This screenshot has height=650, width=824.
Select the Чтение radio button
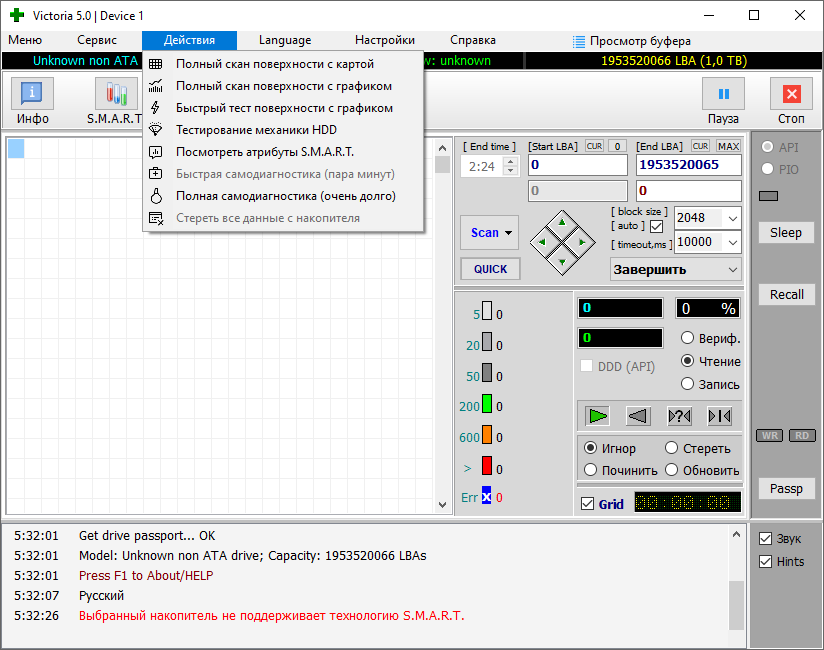click(687, 361)
